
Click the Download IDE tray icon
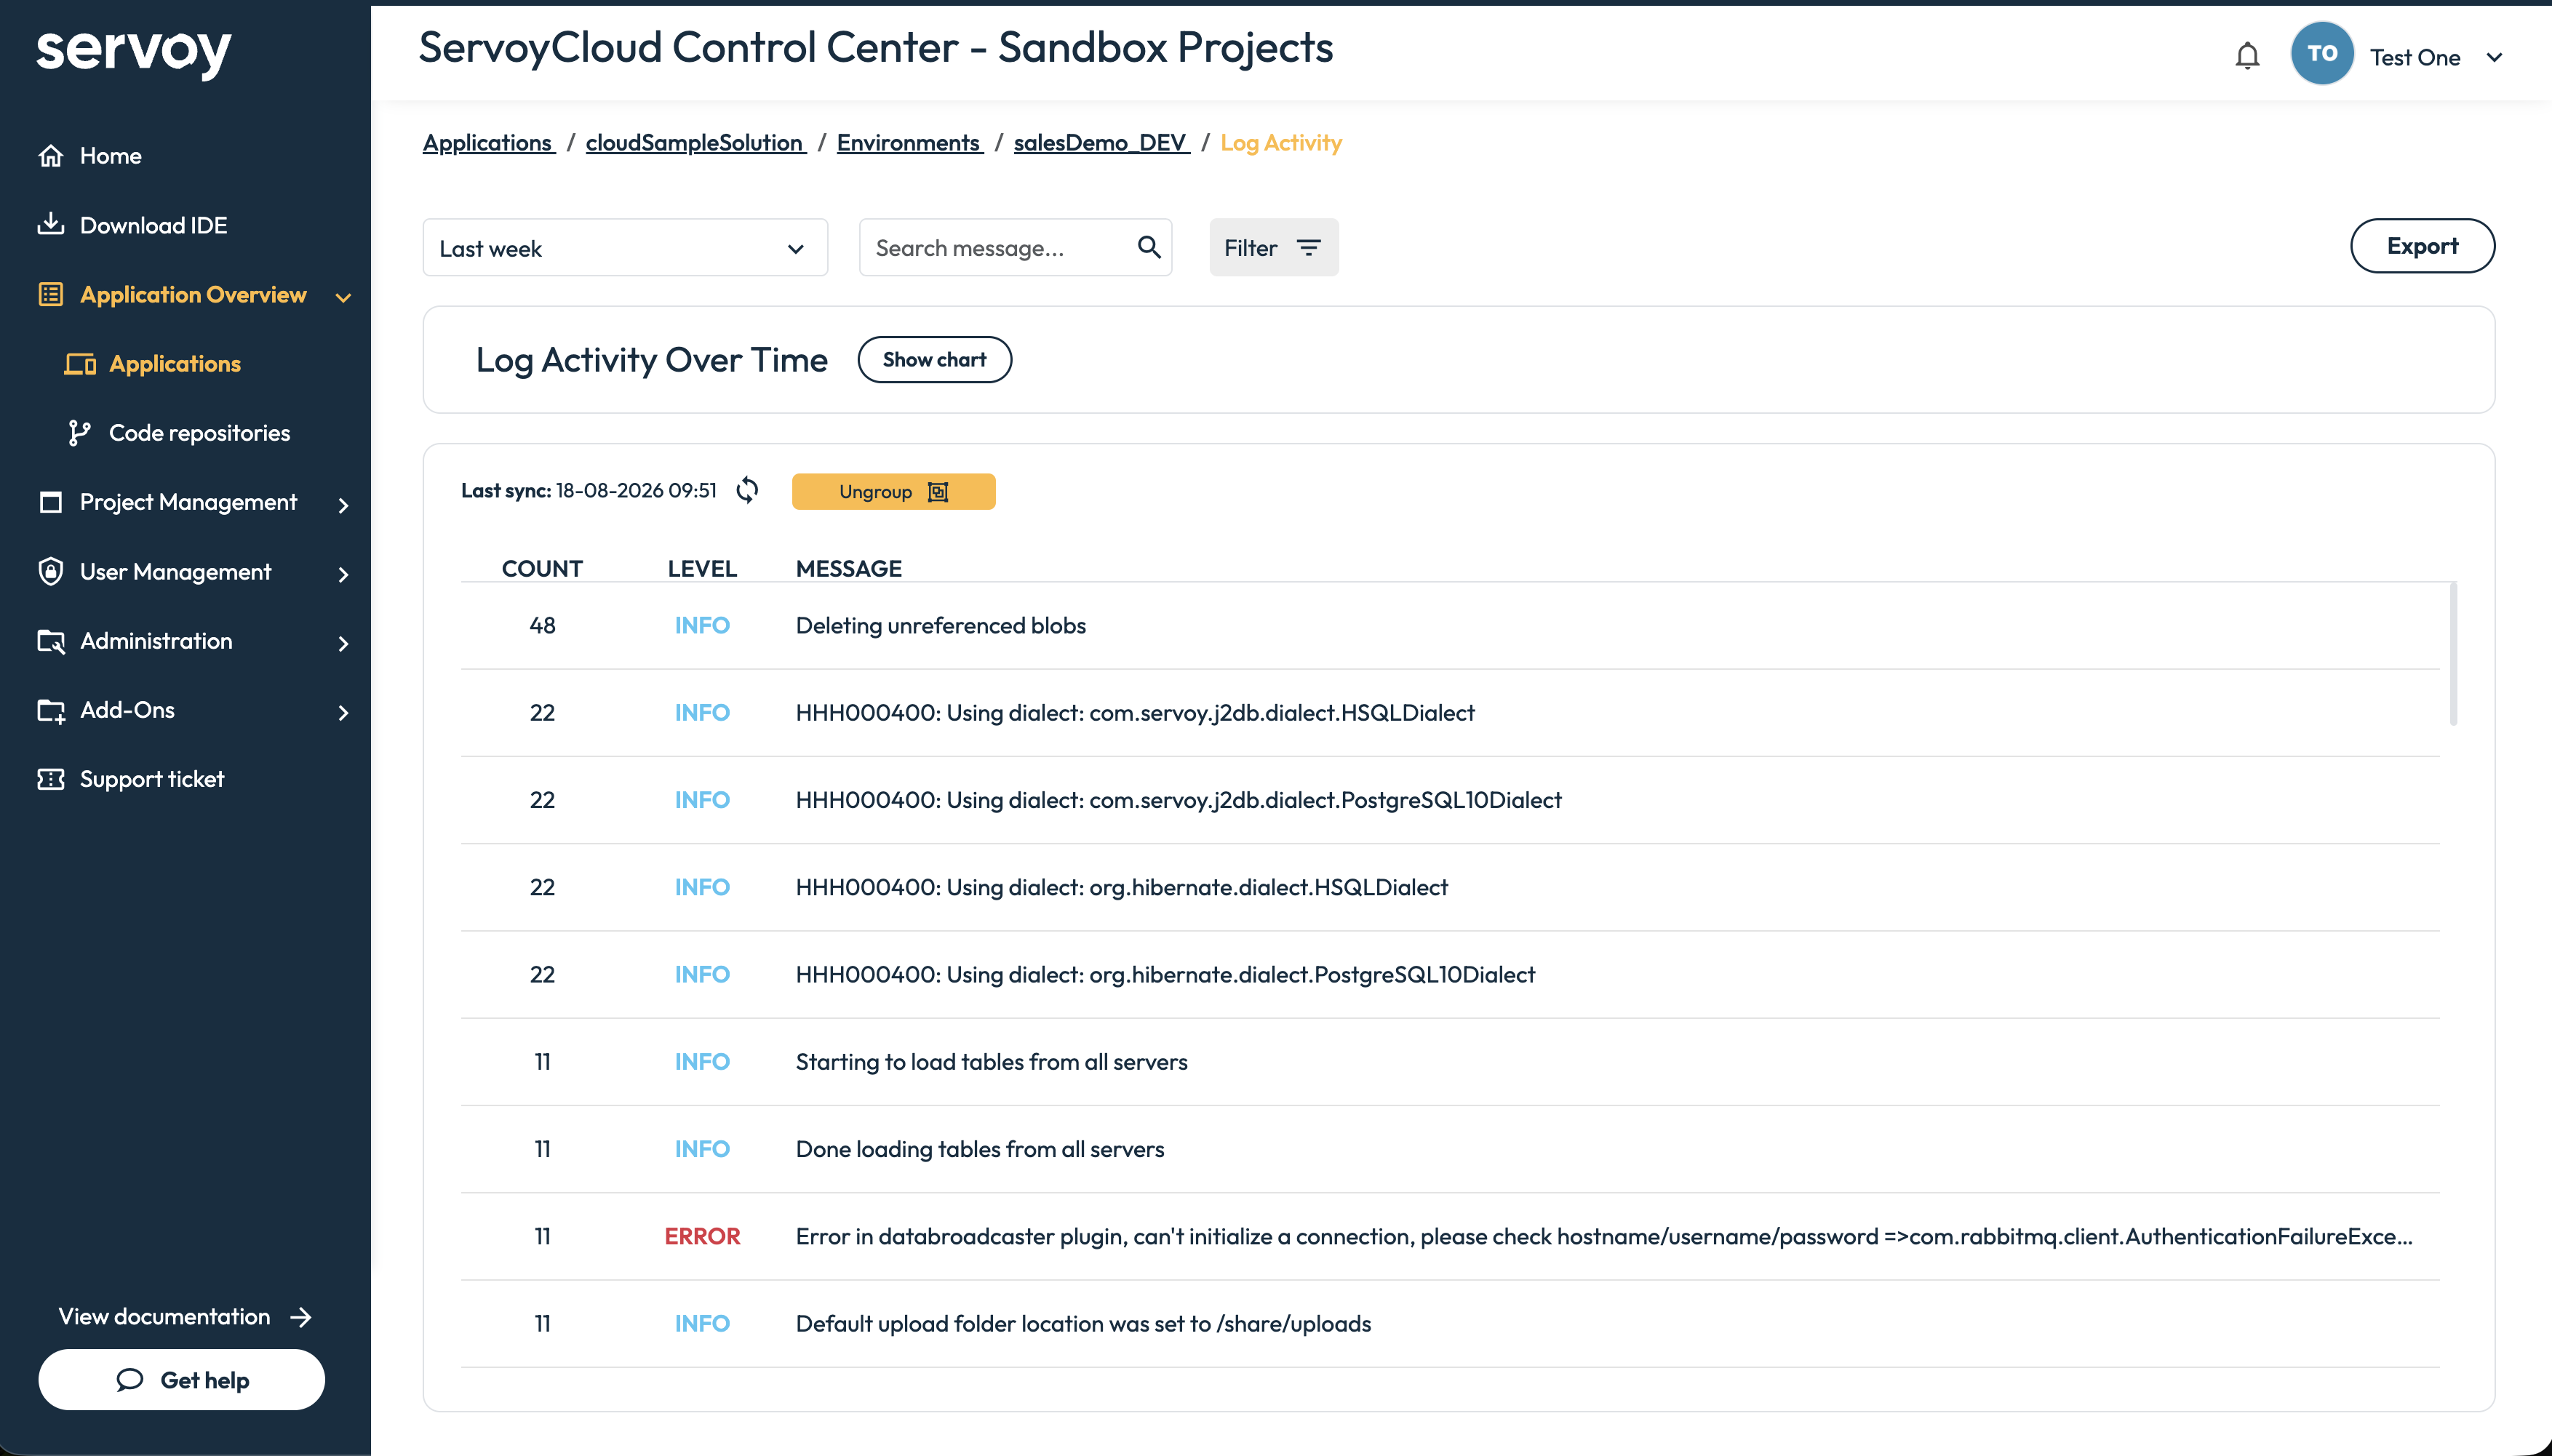pos(51,224)
